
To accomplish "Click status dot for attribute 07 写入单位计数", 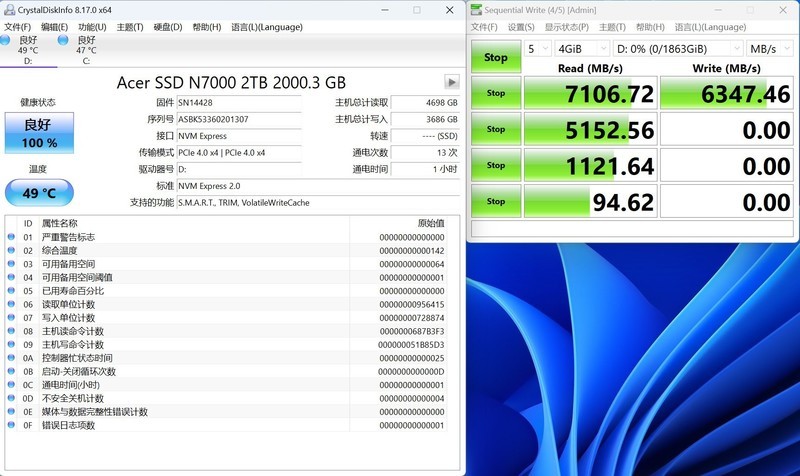I will pos(11,317).
